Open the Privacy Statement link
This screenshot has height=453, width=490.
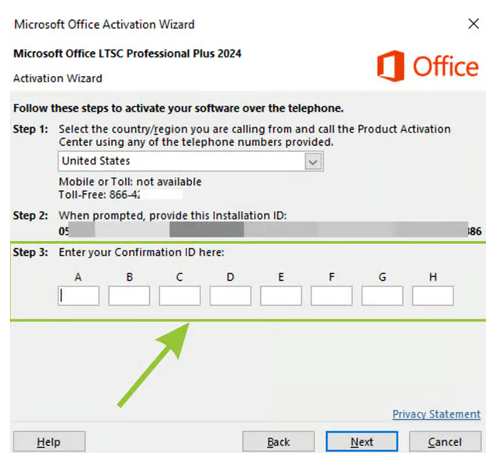pyautogui.click(x=436, y=414)
